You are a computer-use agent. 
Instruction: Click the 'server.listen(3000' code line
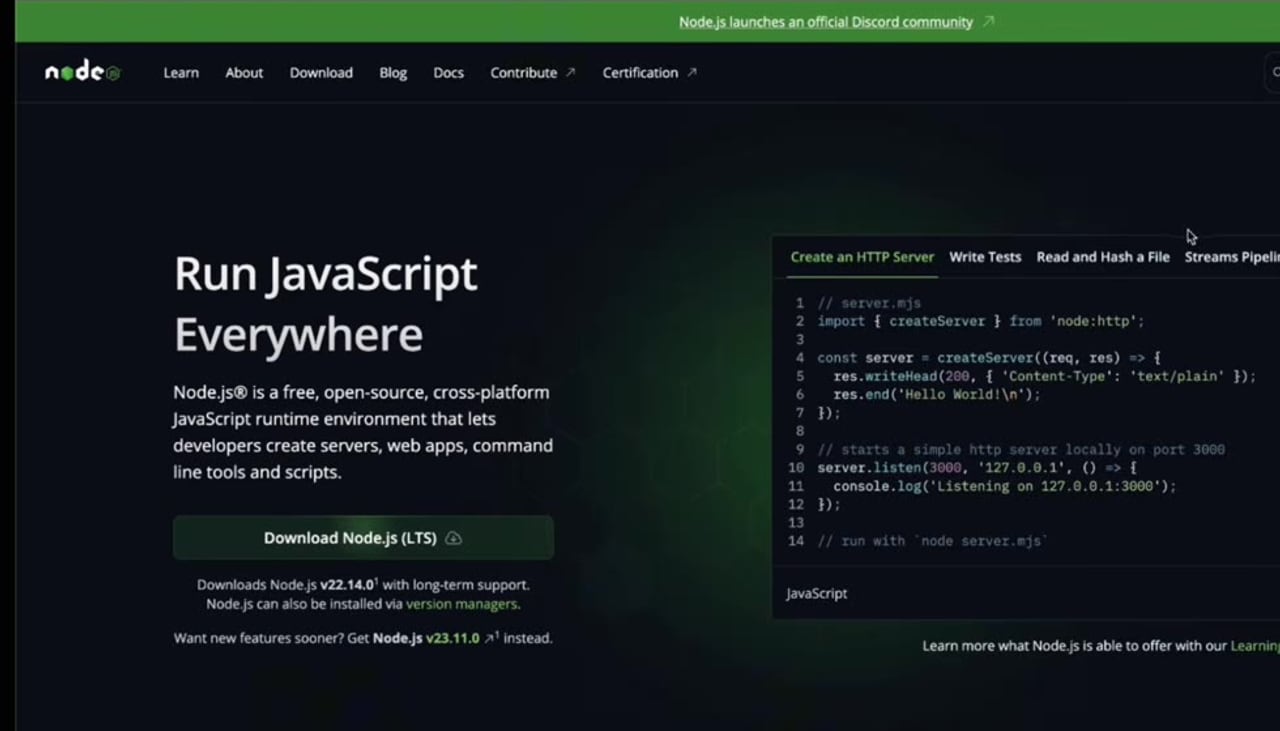[977, 467]
